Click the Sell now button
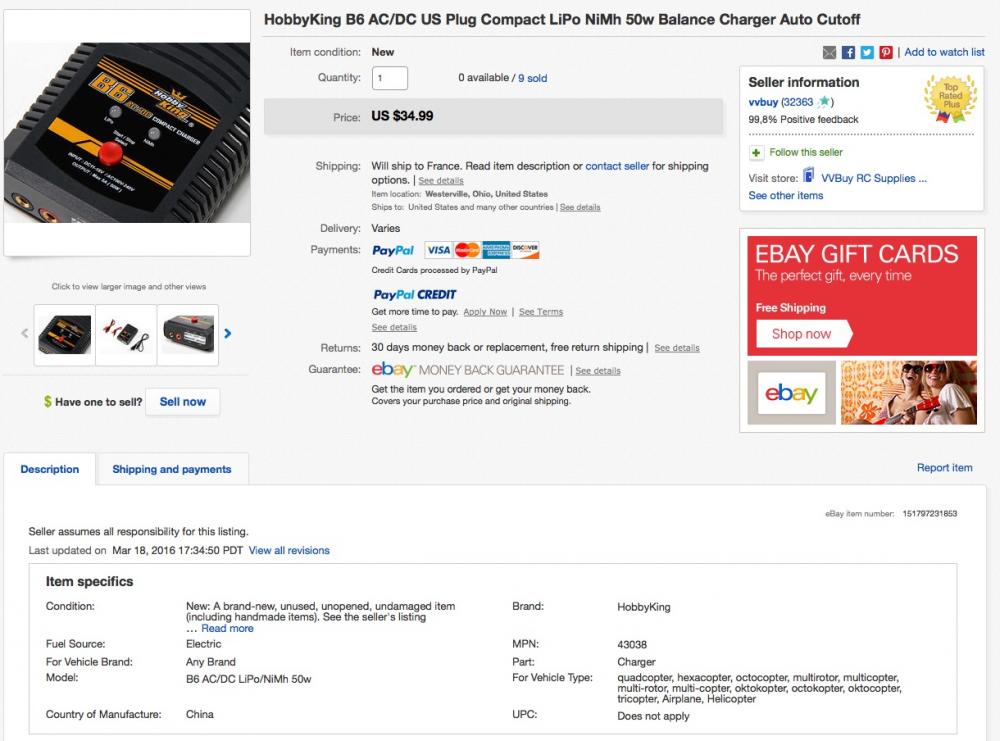This screenshot has height=741, width=1000. 182,402
